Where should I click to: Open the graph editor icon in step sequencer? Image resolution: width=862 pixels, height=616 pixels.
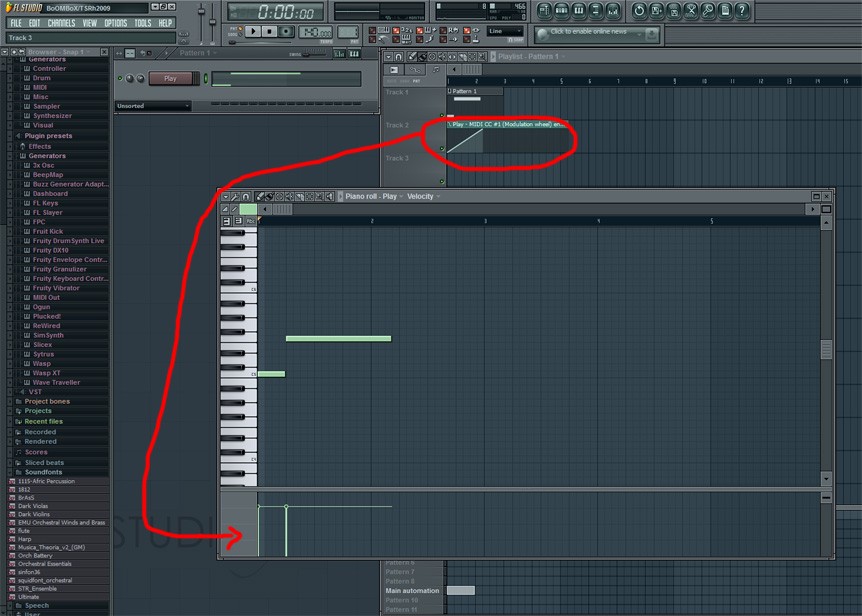coord(339,53)
